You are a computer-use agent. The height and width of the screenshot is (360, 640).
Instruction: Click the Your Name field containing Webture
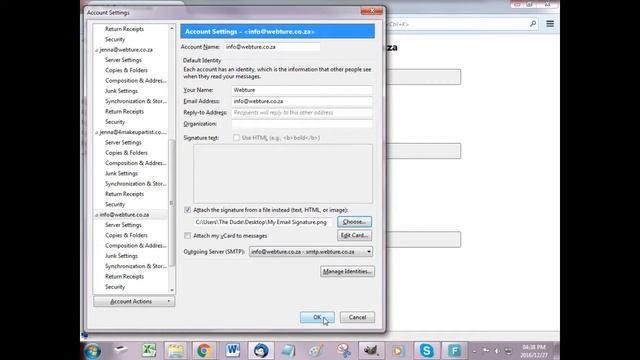(x=302, y=90)
